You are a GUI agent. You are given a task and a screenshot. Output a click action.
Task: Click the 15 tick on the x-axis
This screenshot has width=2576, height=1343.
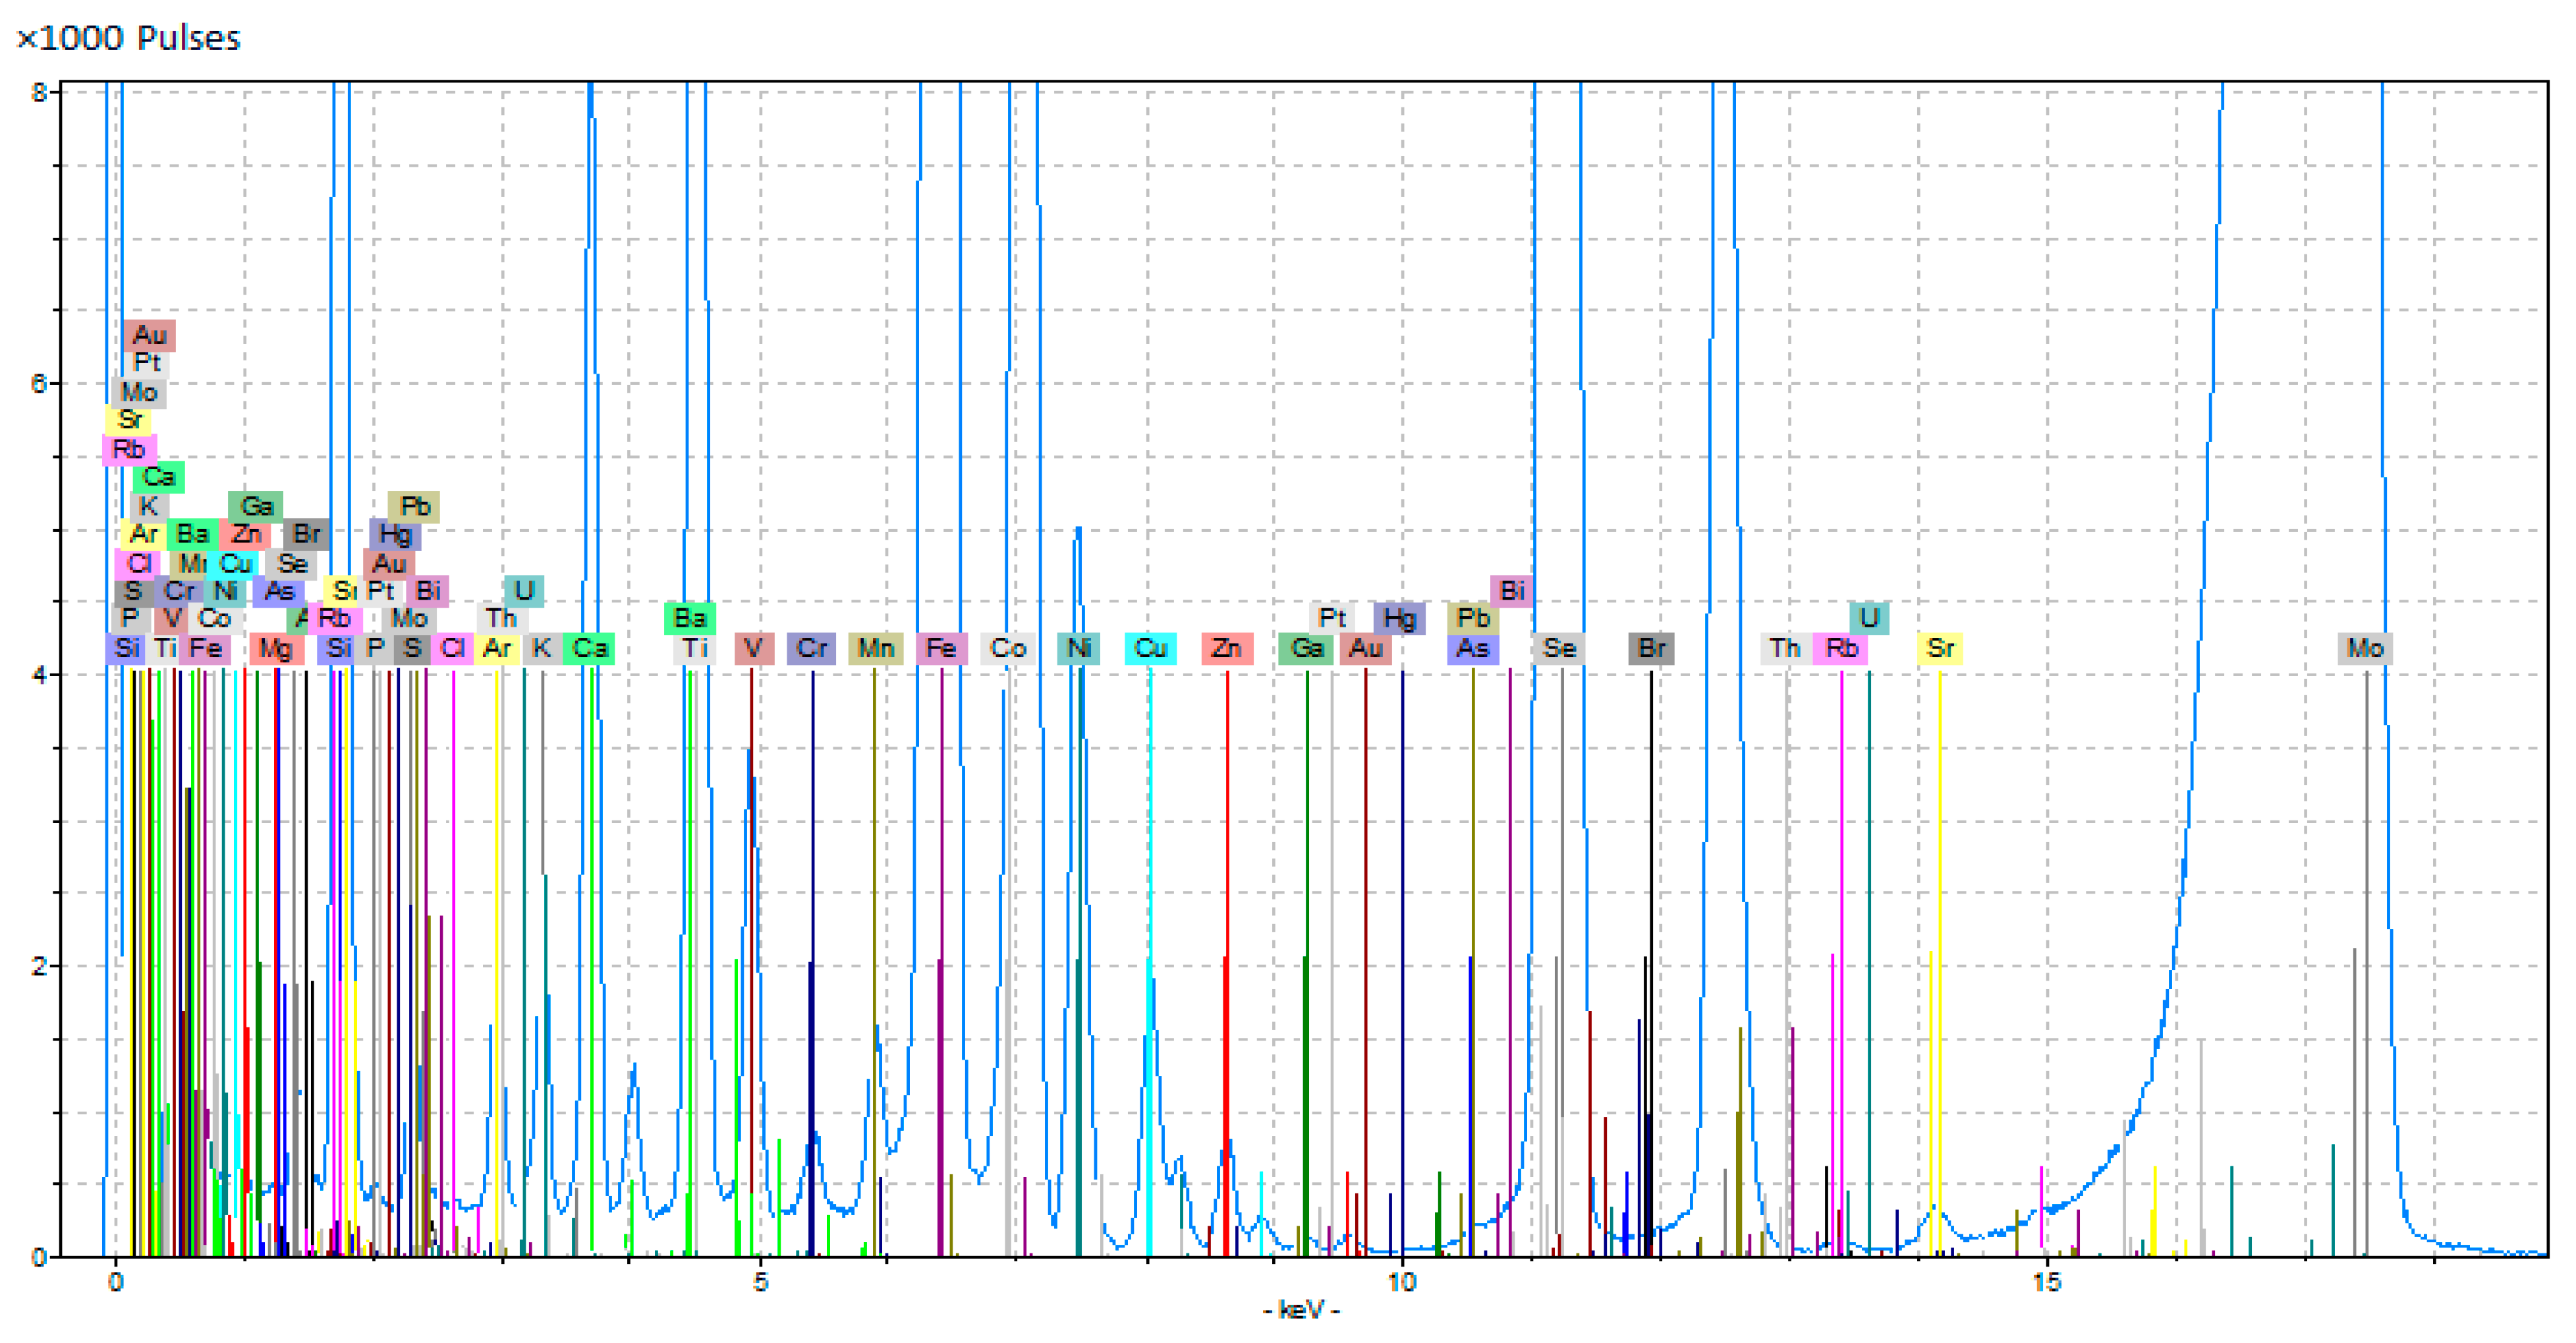(2046, 1282)
